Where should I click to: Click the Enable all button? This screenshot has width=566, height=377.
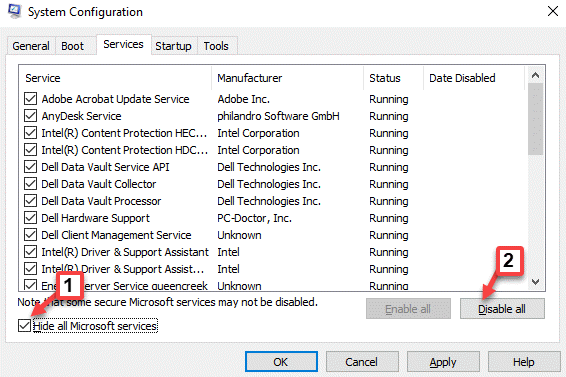click(408, 309)
